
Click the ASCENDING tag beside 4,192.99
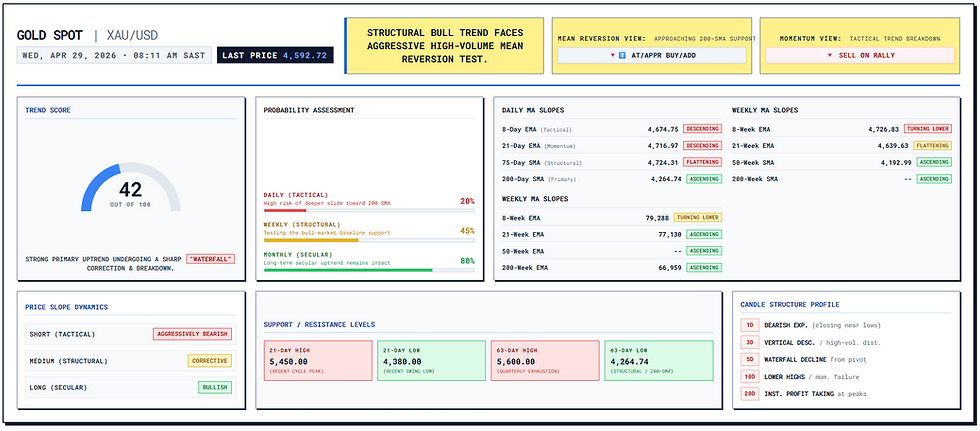click(x=934, y=162)
